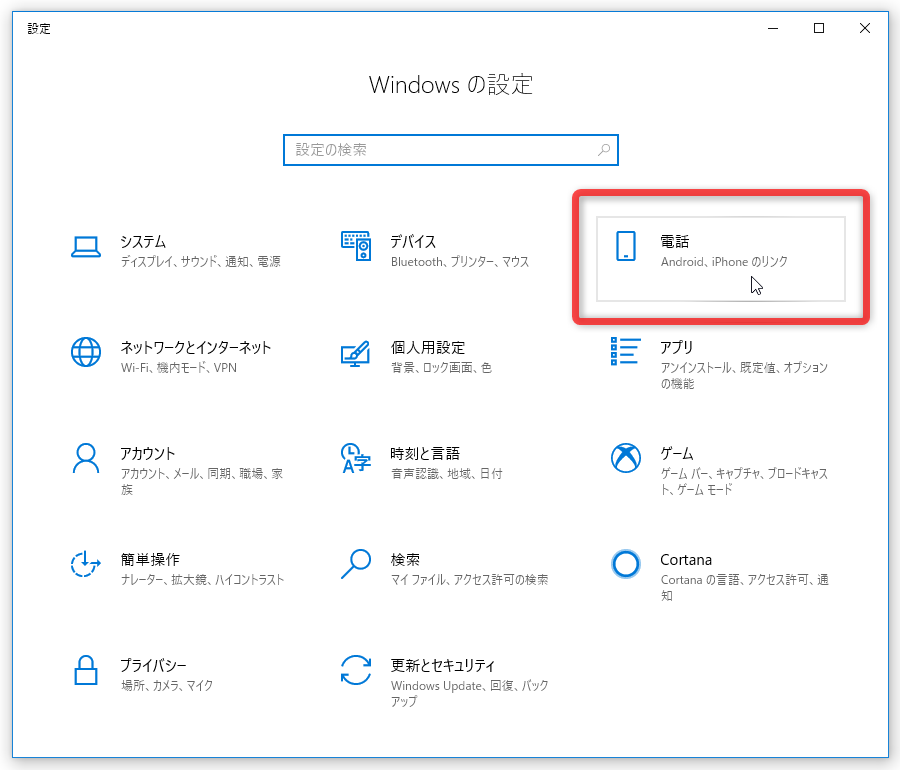Open the 簡単操作 settings title
The height and width of the screenshot is (770, 900).
(x=150, y=559)
